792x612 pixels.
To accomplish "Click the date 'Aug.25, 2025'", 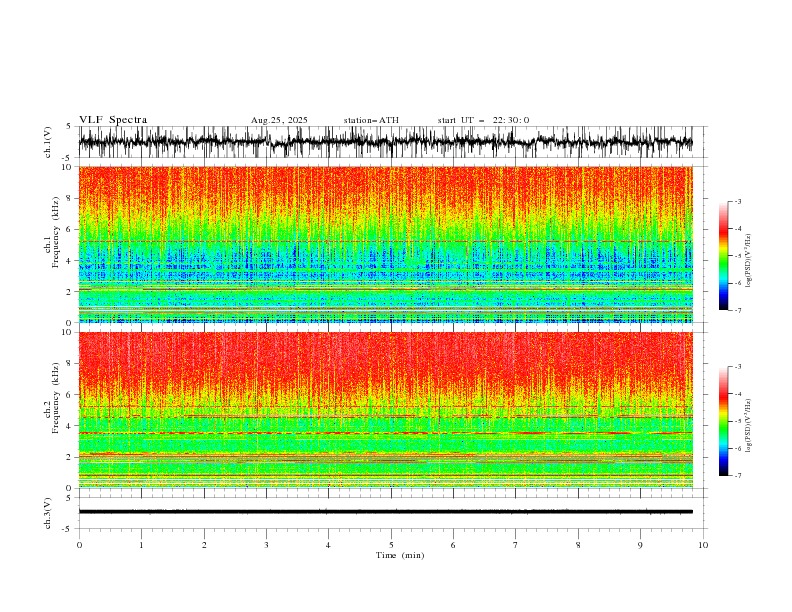I will [279, 120].
